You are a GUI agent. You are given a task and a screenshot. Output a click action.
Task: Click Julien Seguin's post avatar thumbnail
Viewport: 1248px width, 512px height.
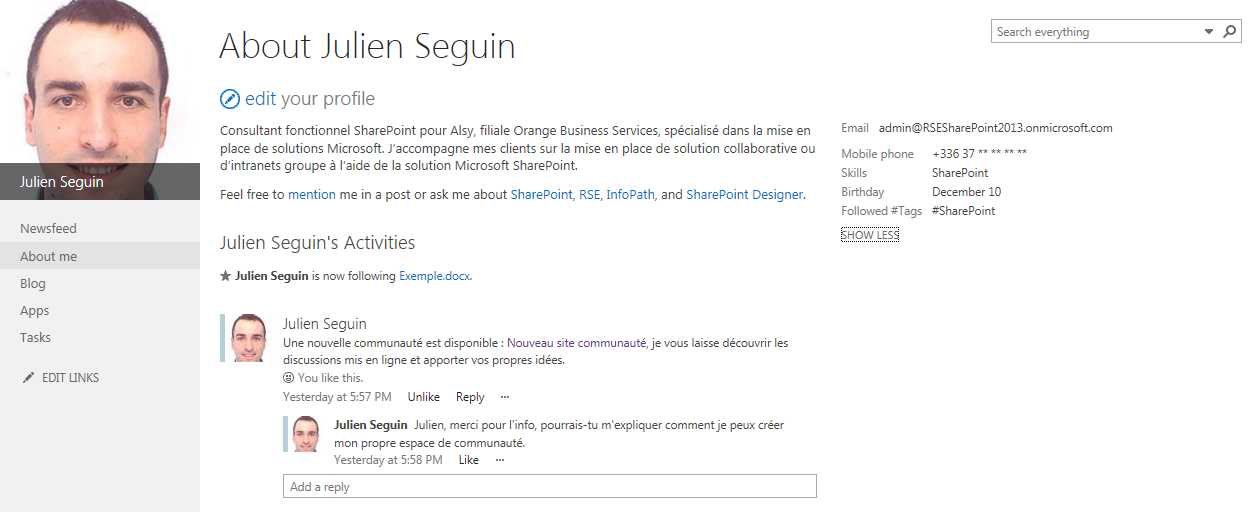(x=249, y=337)
